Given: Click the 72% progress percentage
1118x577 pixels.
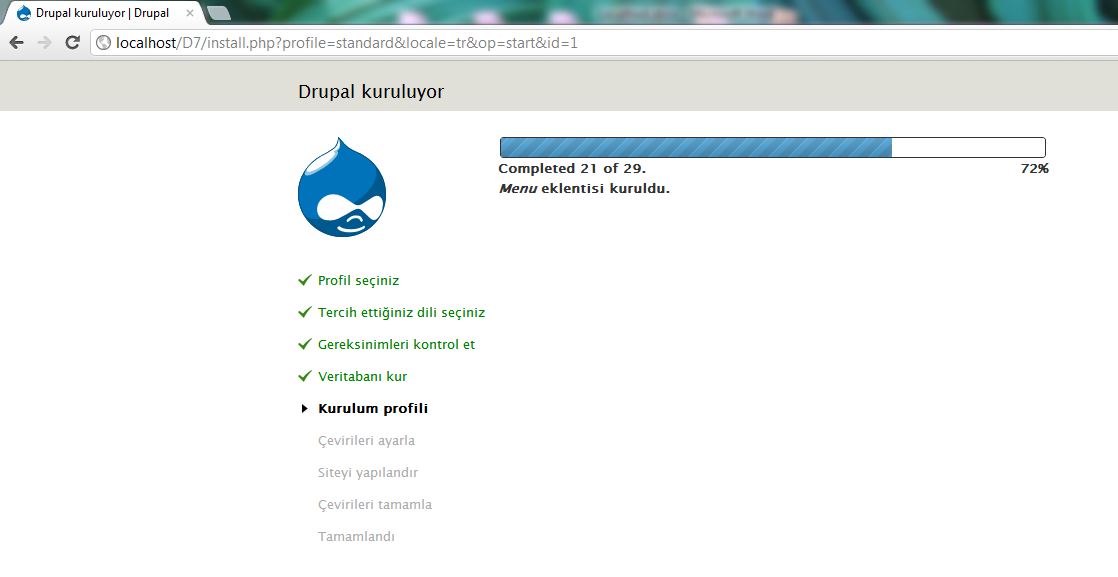Looking at the screenshot, I should pyautogui.click(x=1035, y=168).
